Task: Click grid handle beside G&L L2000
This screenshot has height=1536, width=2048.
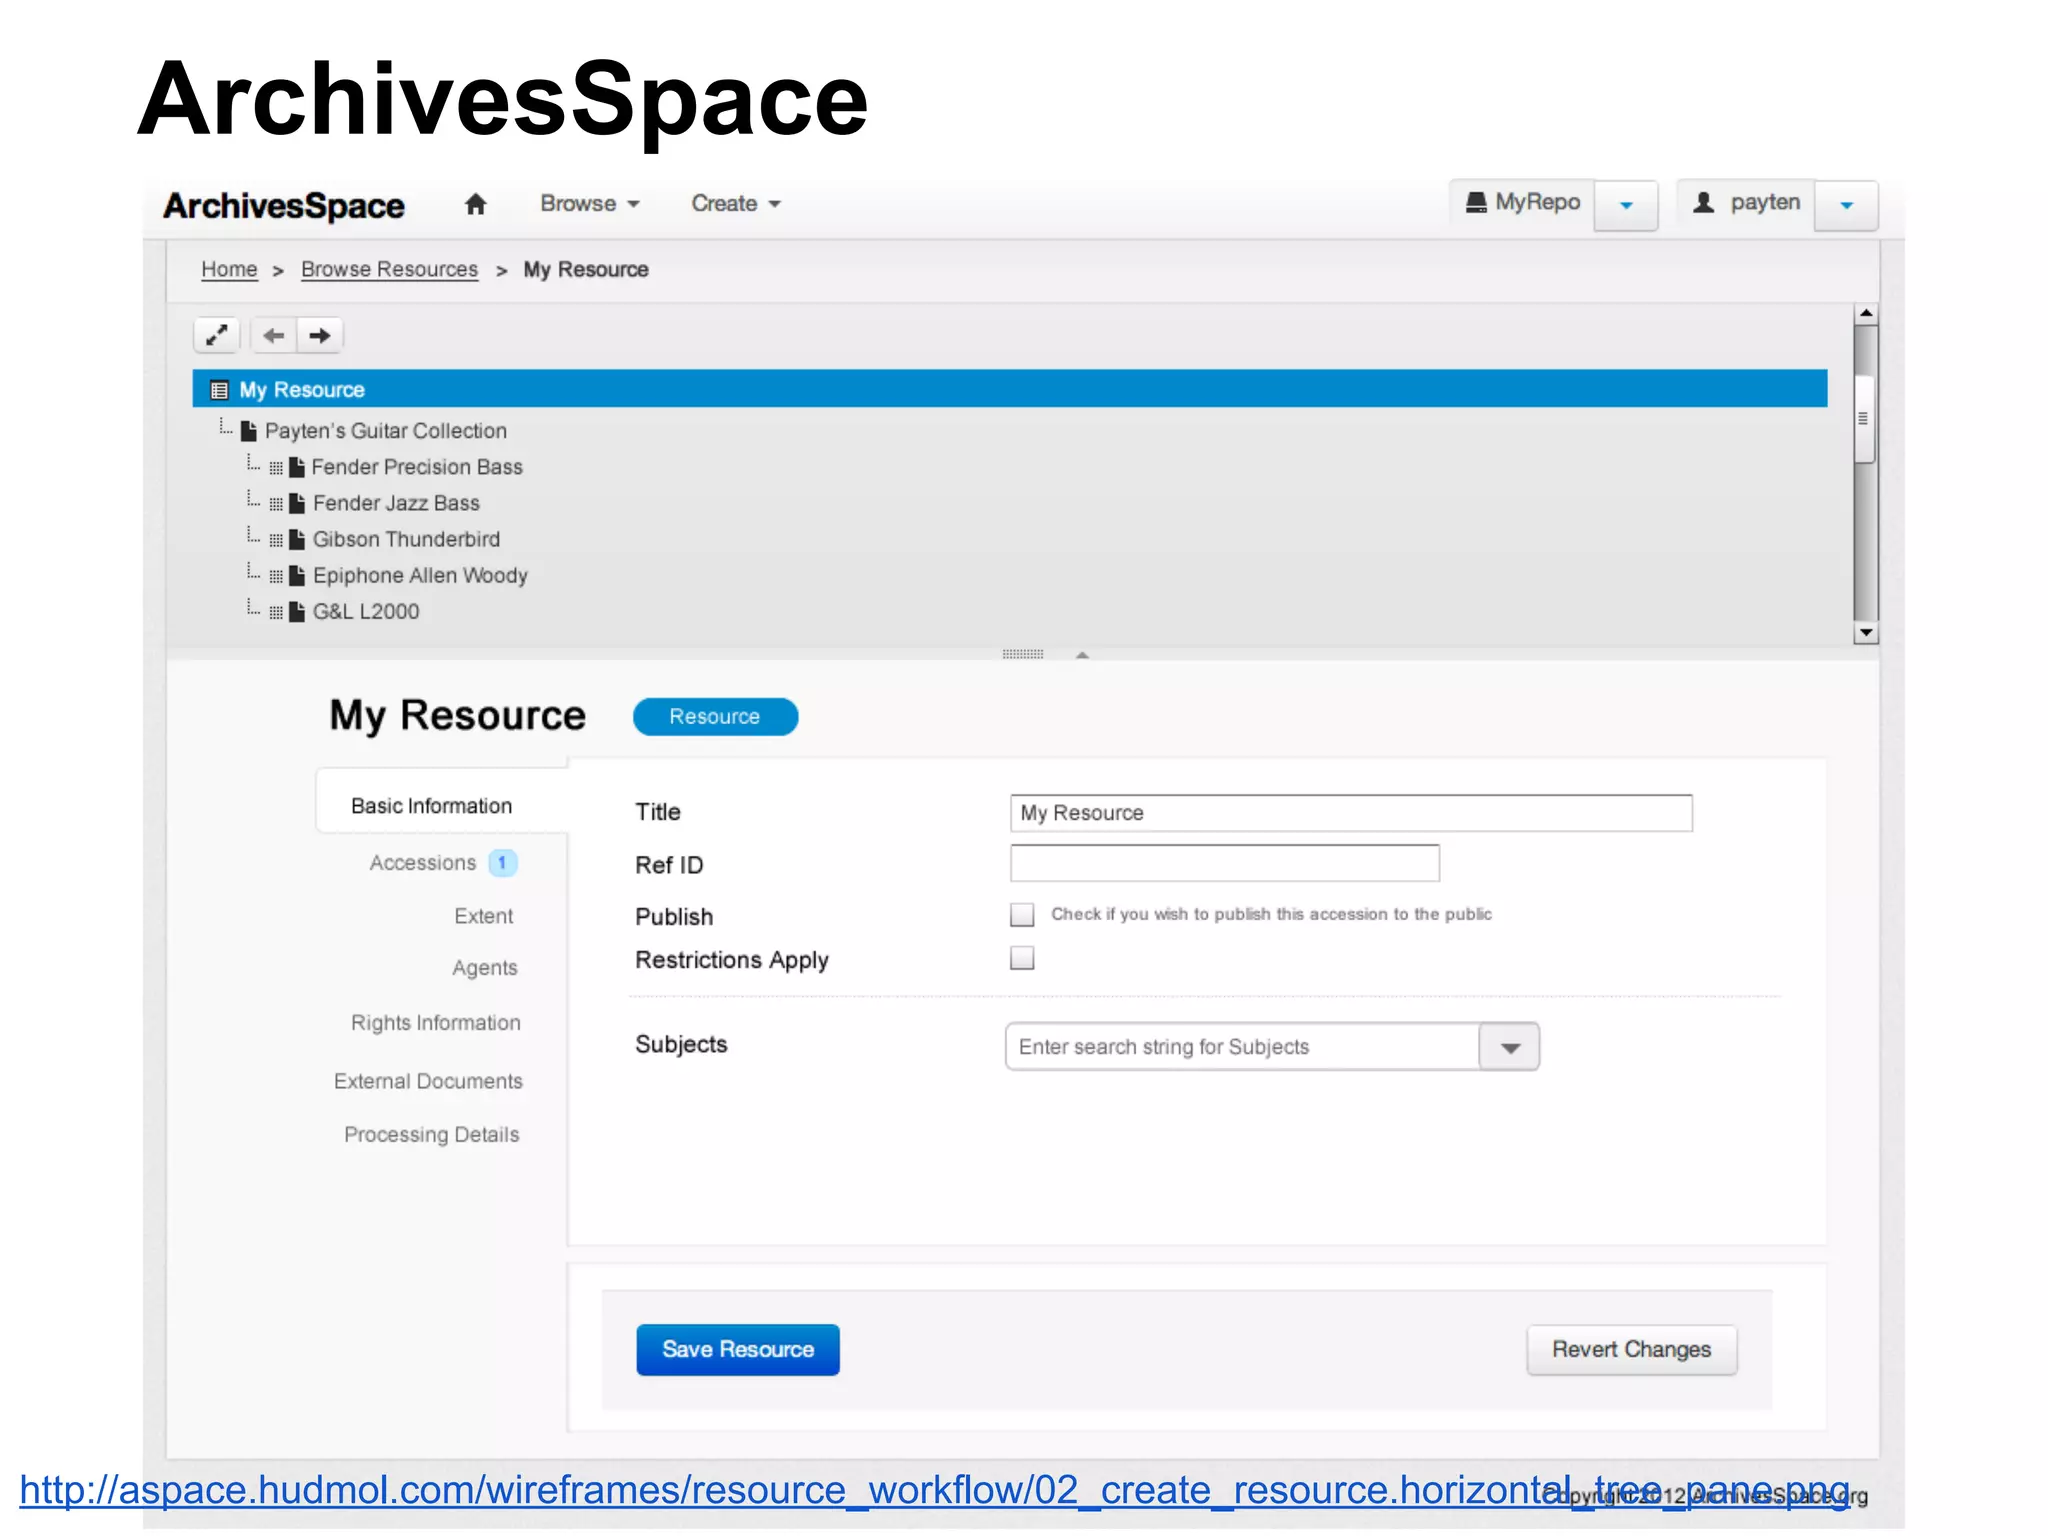Action: point(276,612)
